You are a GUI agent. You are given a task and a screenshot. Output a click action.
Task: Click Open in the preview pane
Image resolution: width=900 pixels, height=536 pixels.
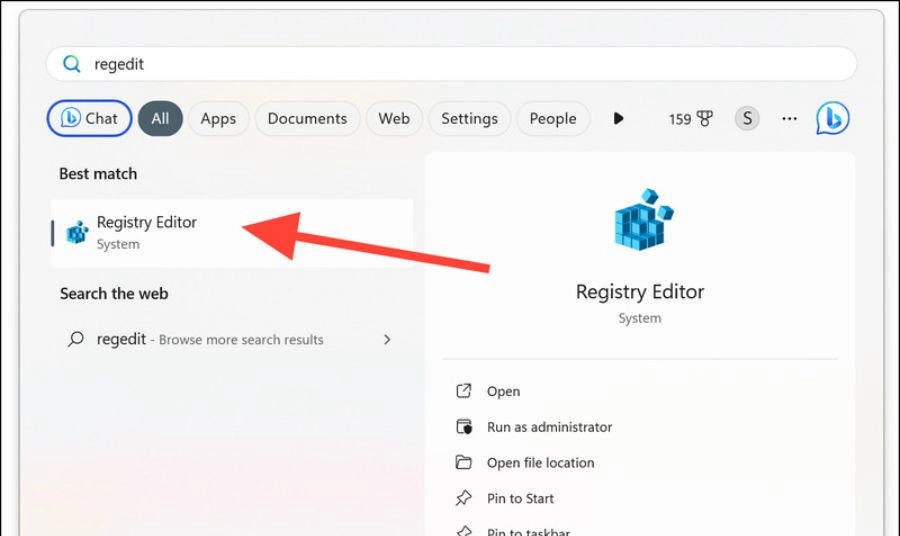[503, 391]
